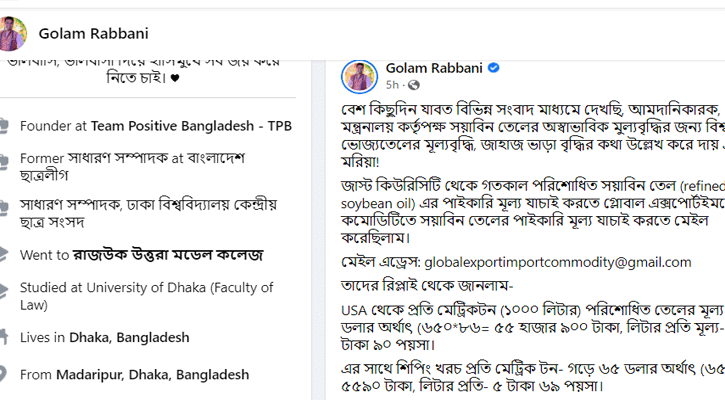Click the school icon beside Went to রাজউক উত্তরা
The height and width of the screenshot is (400, 725).
point(5,255)
